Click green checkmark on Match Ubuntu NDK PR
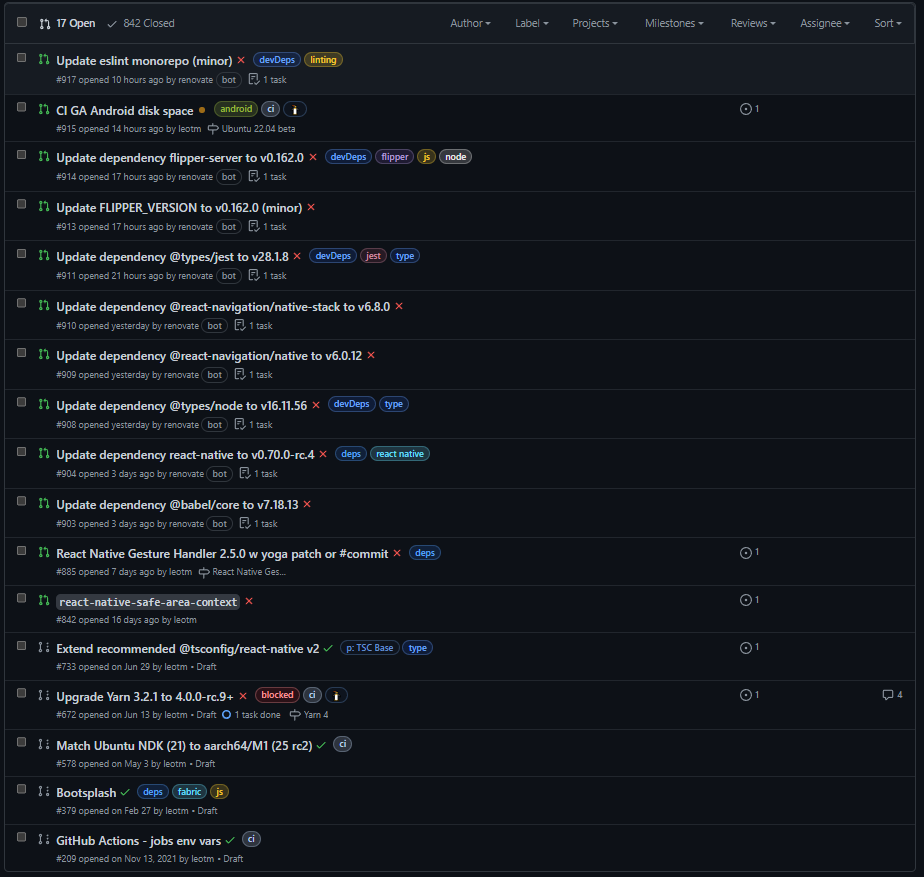The height and width of the screenshot is (877, 924). pyautogui.click(x=321, y=746)
